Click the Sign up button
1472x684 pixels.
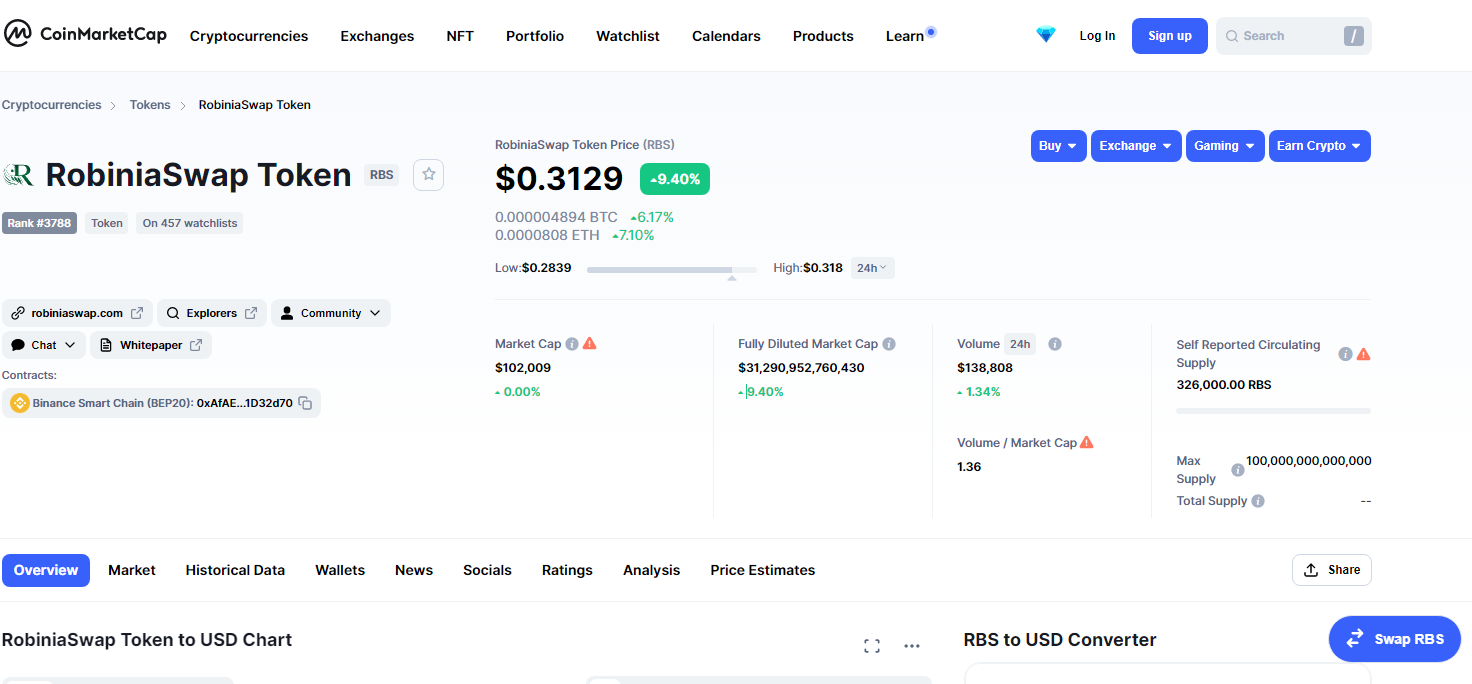(1170, 36)
